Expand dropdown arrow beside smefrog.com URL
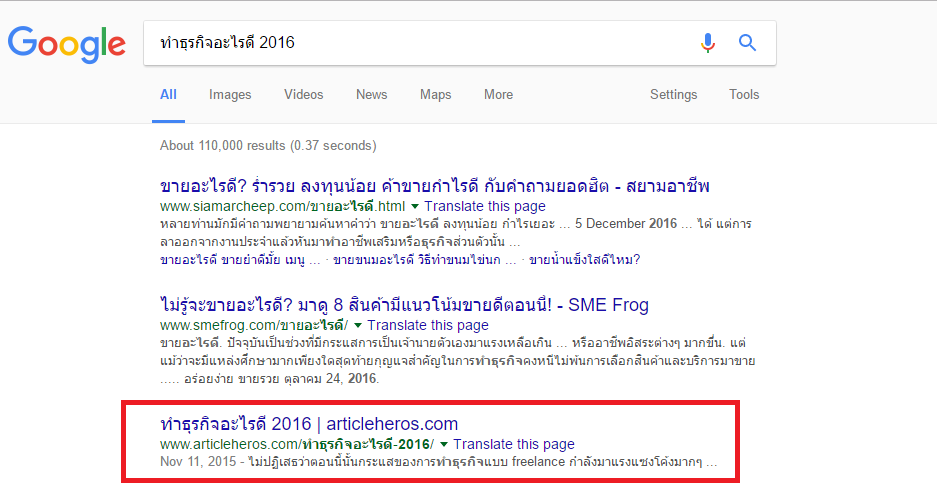This screenshot has width=937, height=492. click(358, 326)
